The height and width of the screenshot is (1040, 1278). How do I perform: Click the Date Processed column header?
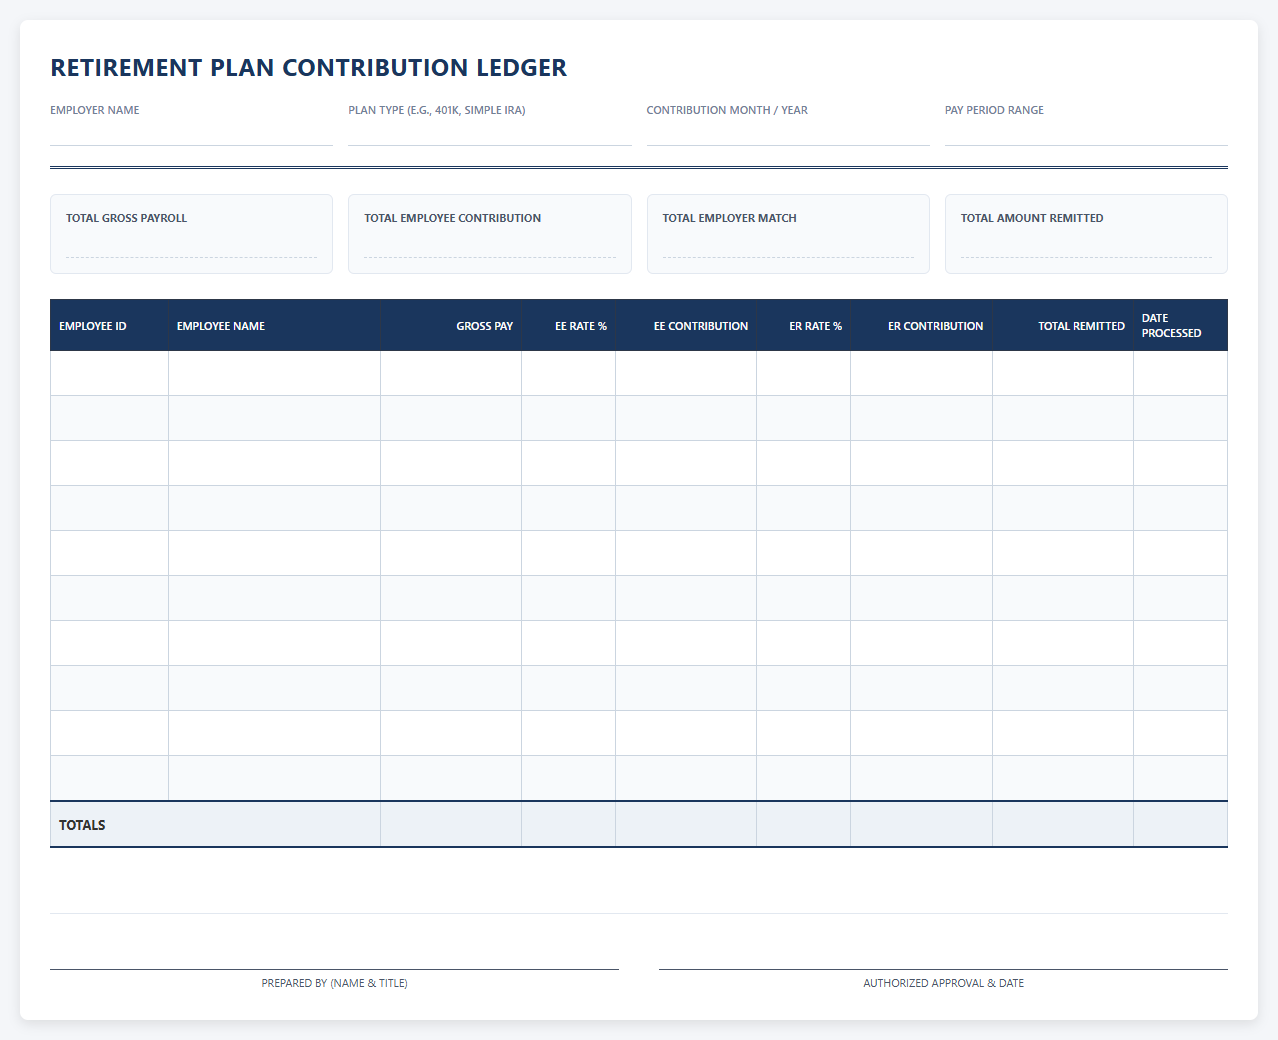[x=1181, y=326]
